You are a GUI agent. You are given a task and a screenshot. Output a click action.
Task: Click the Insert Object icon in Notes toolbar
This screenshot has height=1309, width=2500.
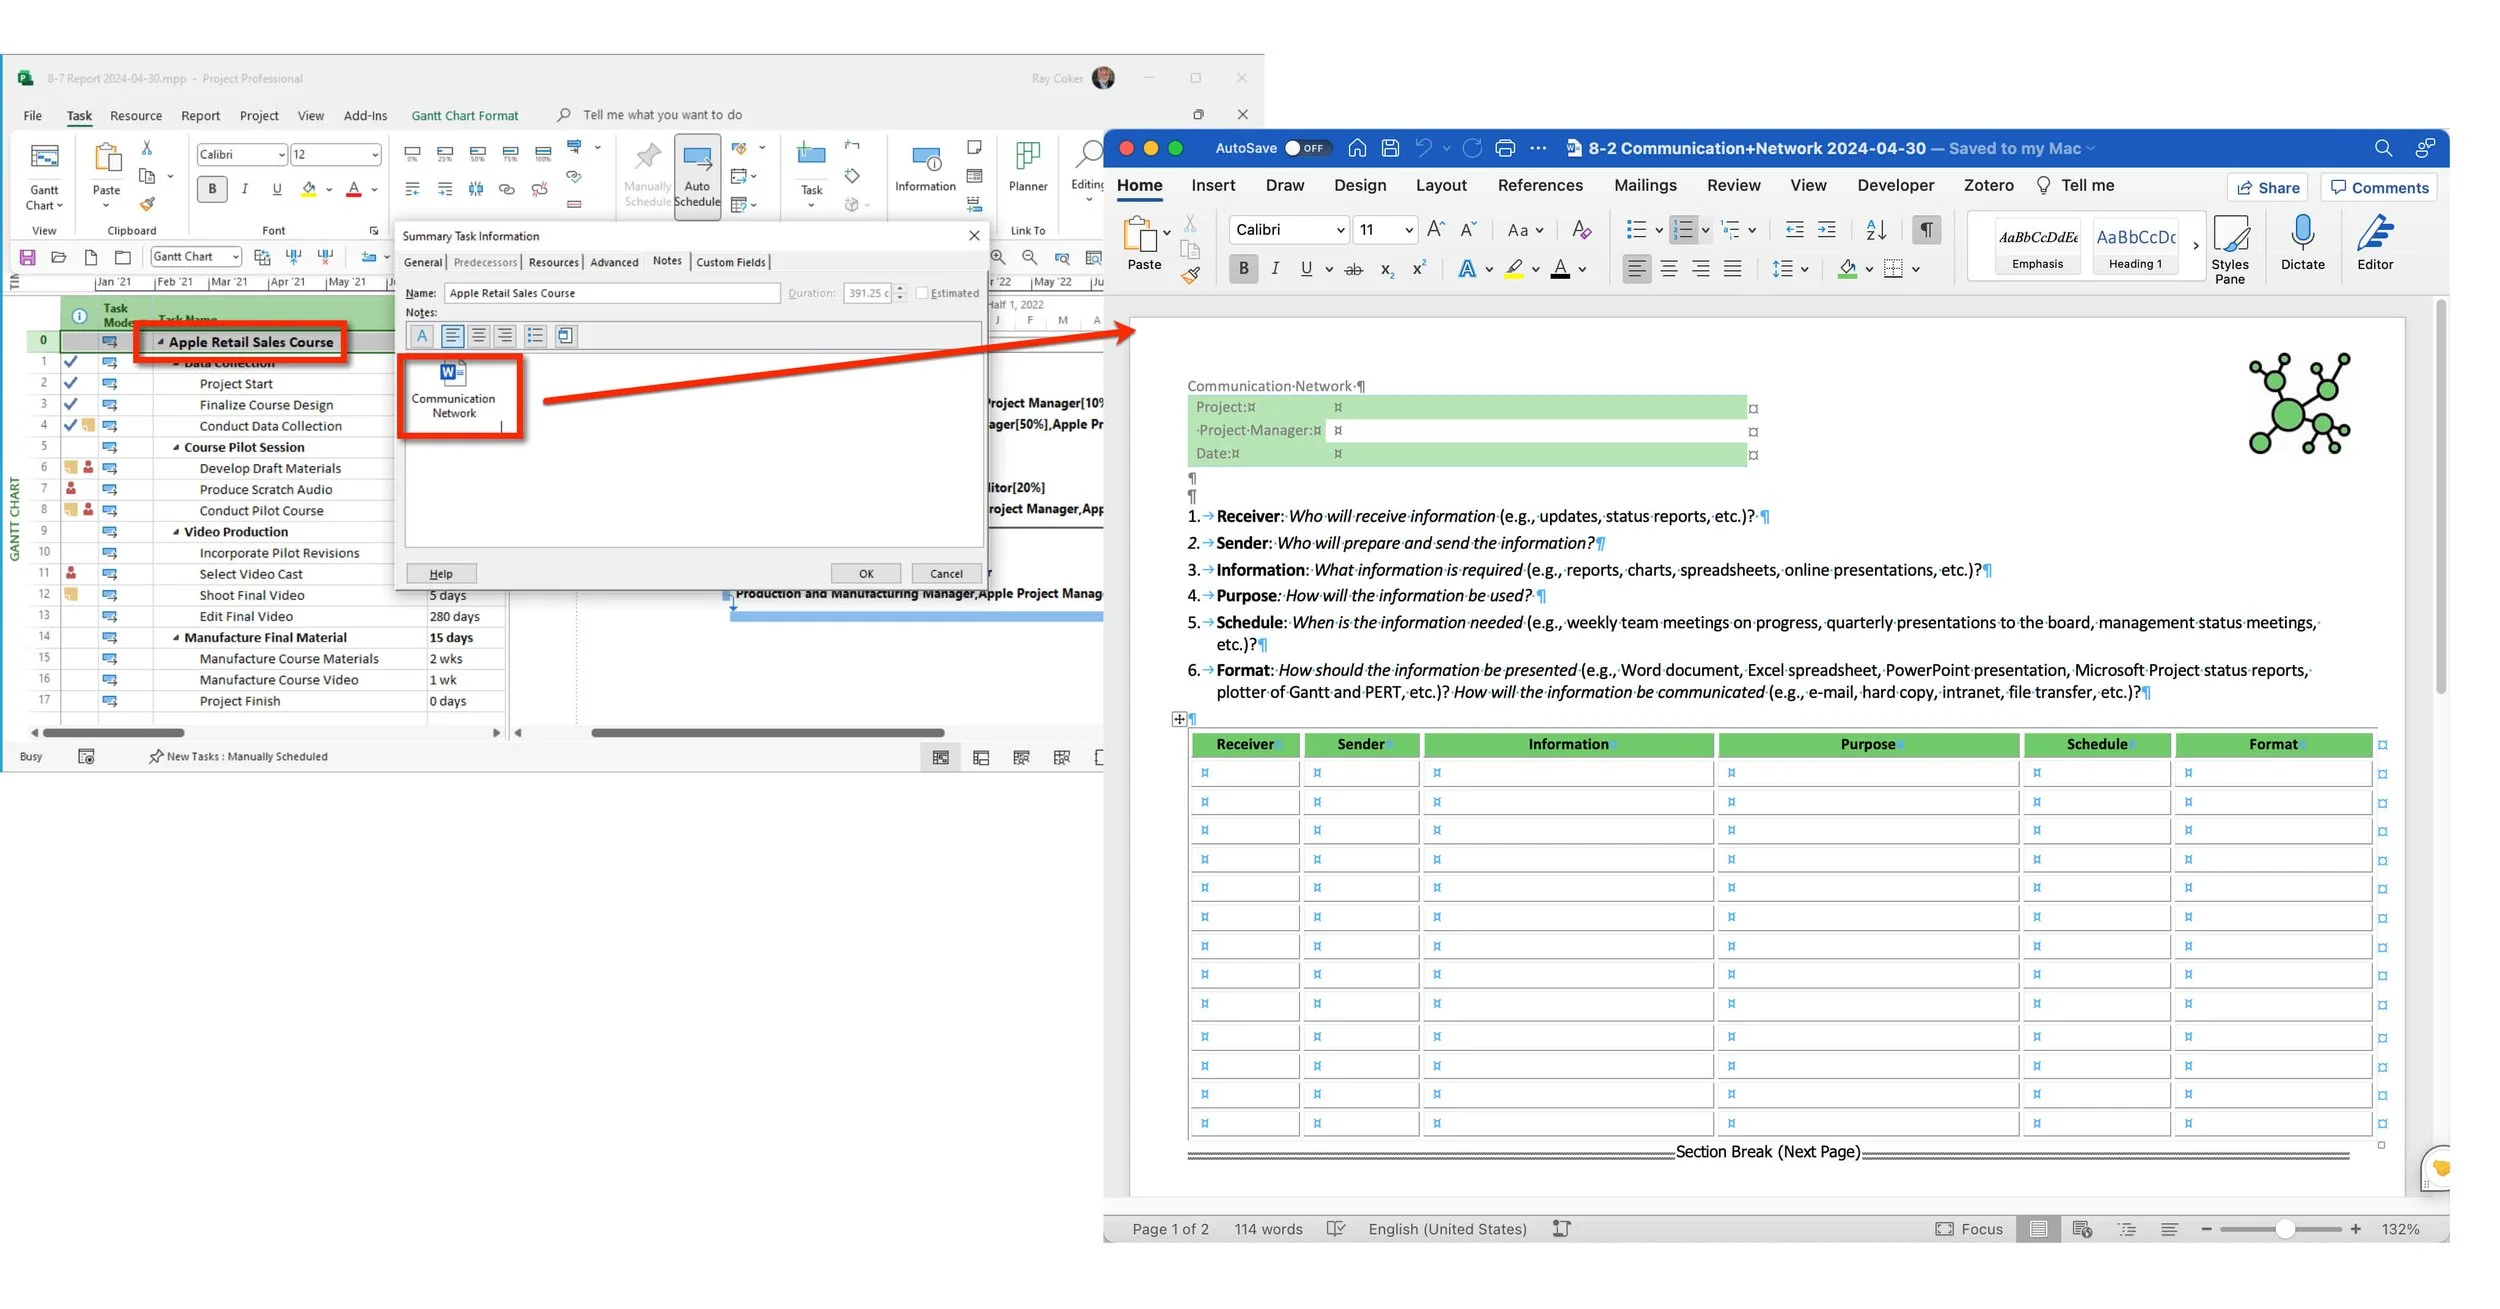point(565,336)
